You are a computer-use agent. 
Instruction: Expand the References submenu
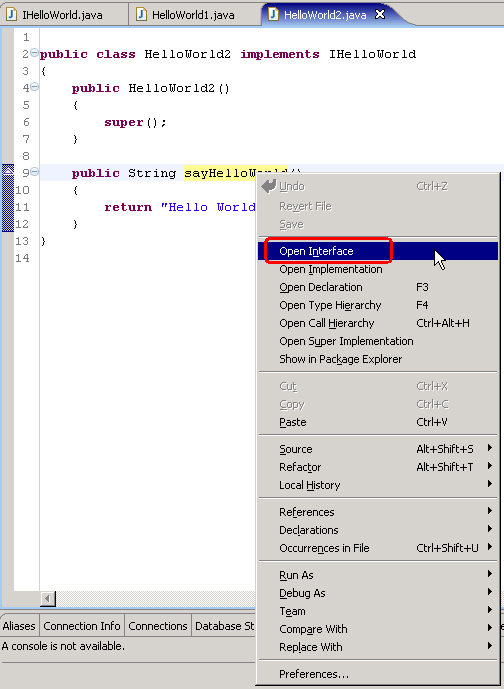(x=378, y=512)
